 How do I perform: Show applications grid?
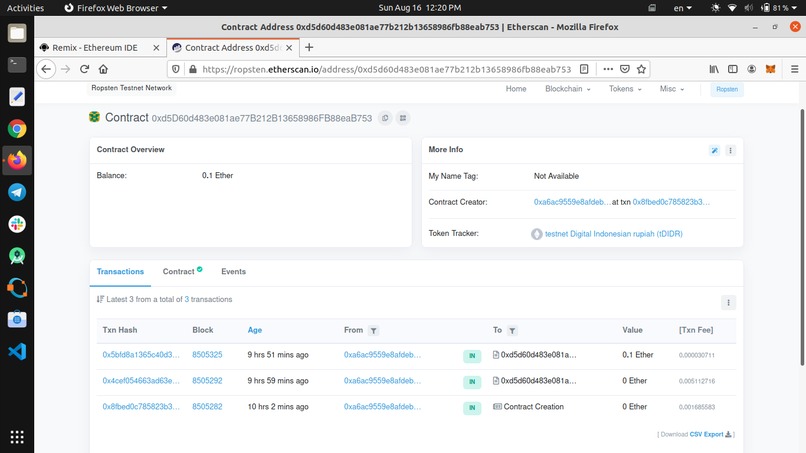coord(17,437)
